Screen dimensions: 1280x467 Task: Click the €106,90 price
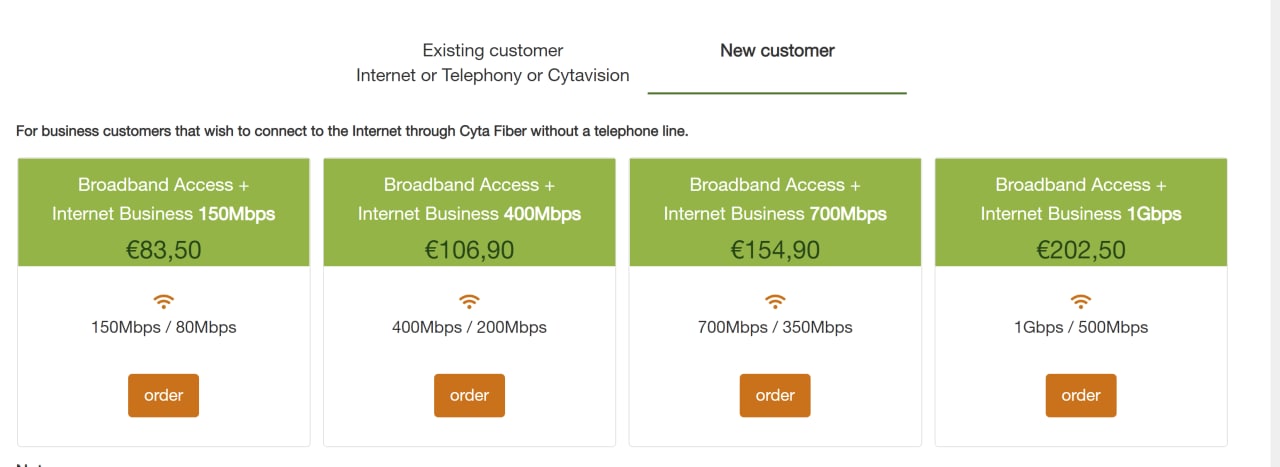(469, 250)
